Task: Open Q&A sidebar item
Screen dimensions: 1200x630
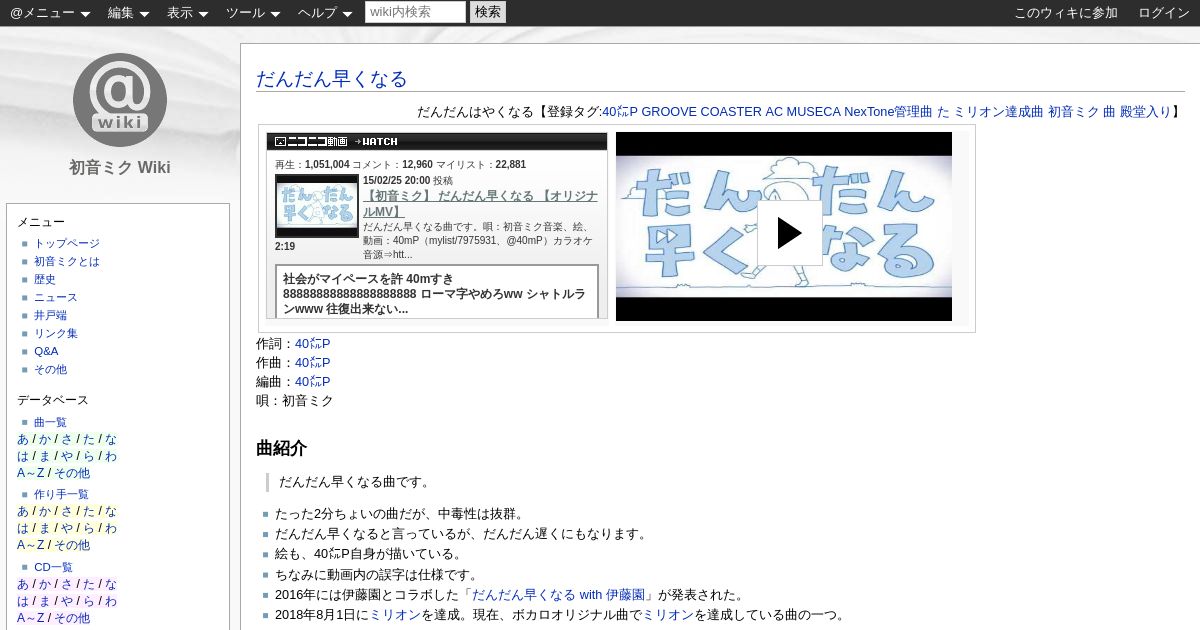Action: (46, 351)
